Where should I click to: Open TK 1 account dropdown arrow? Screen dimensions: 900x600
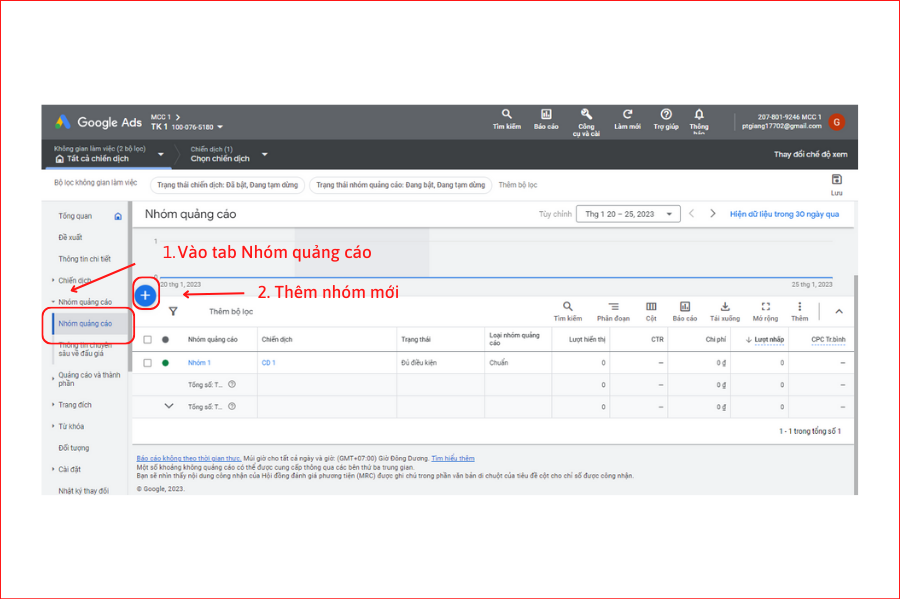coord(220,127)
